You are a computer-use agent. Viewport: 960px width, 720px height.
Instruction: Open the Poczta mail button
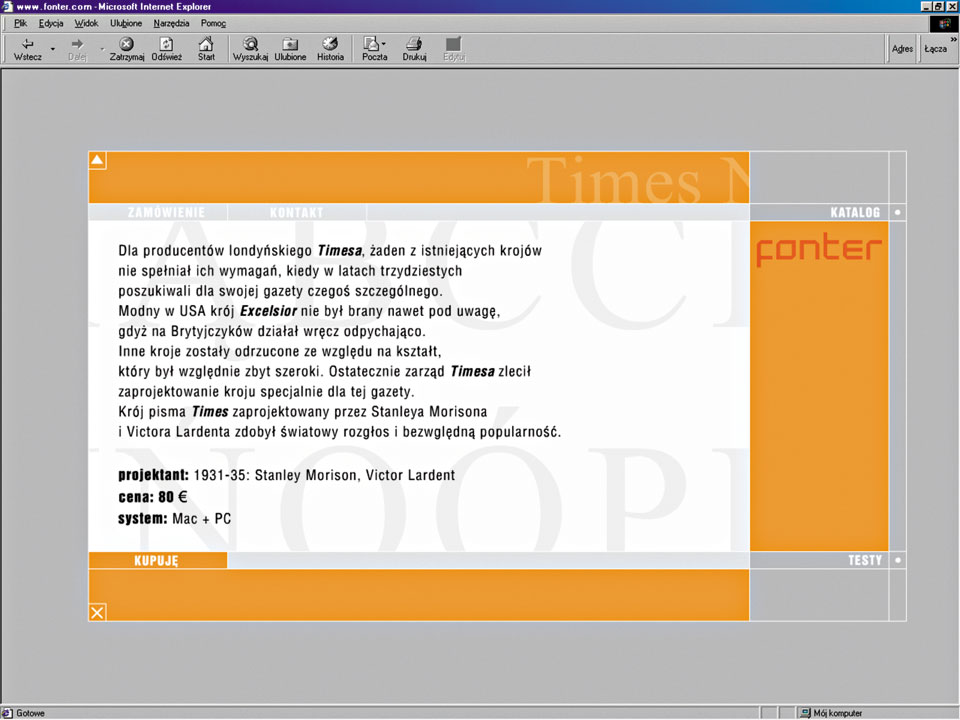(x=375, y=49)
